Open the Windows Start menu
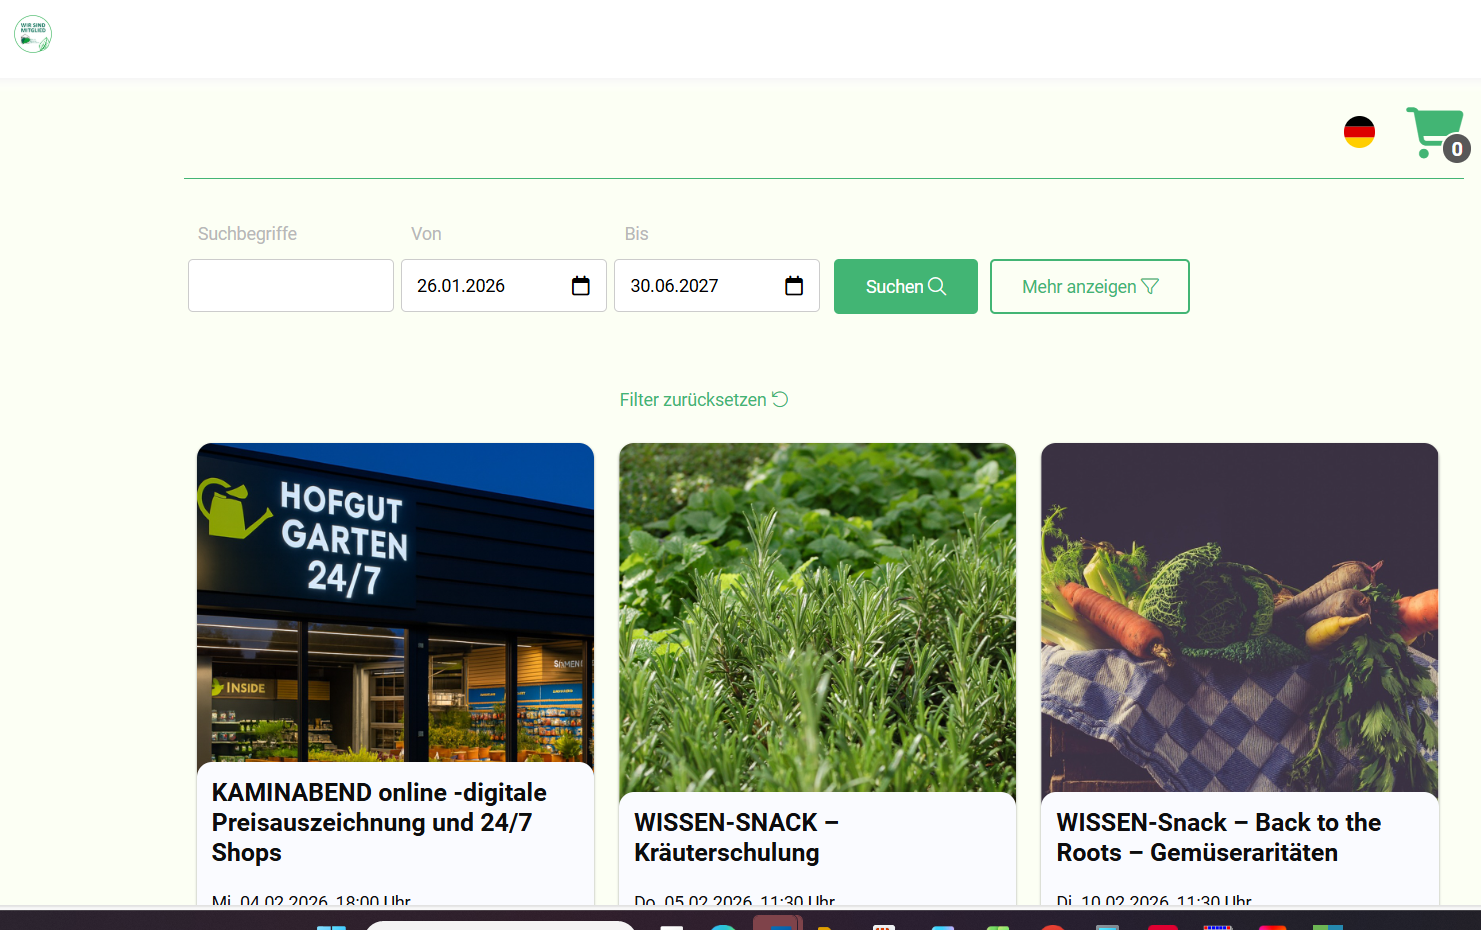The image size is (1481, 930). pyautogui.click(x=331, y=926)
